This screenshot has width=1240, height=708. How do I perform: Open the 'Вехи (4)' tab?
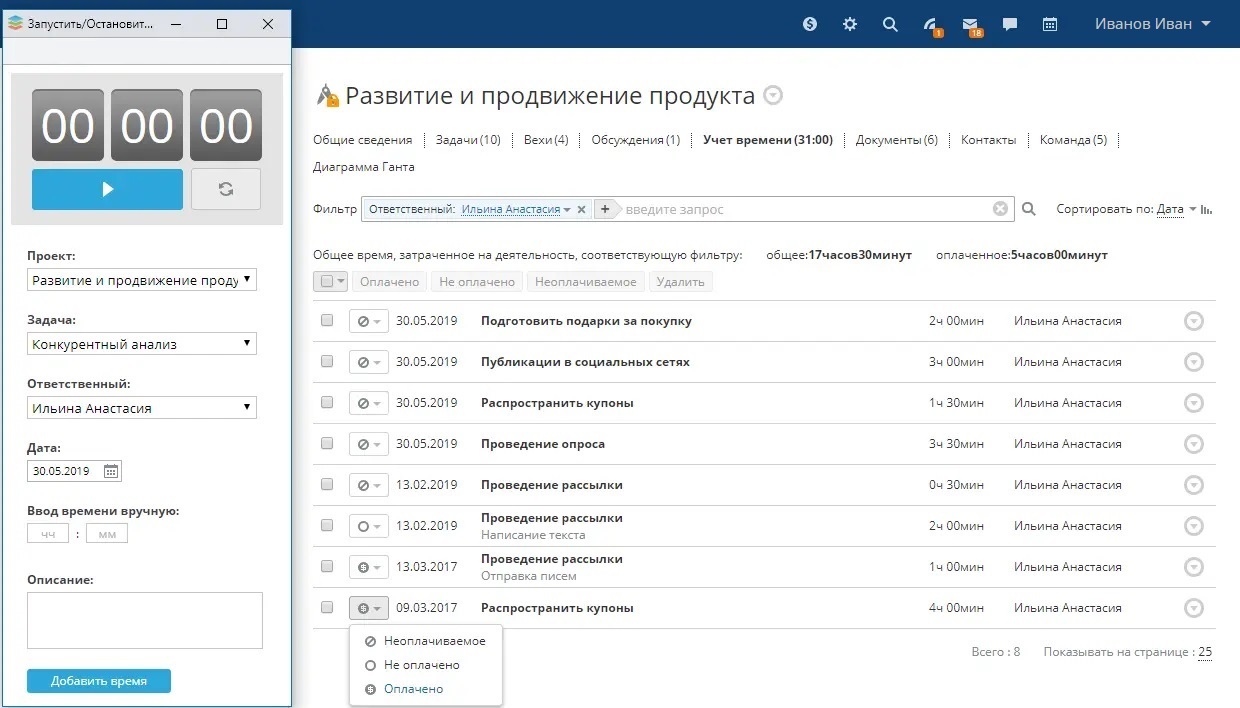(546, 140)
